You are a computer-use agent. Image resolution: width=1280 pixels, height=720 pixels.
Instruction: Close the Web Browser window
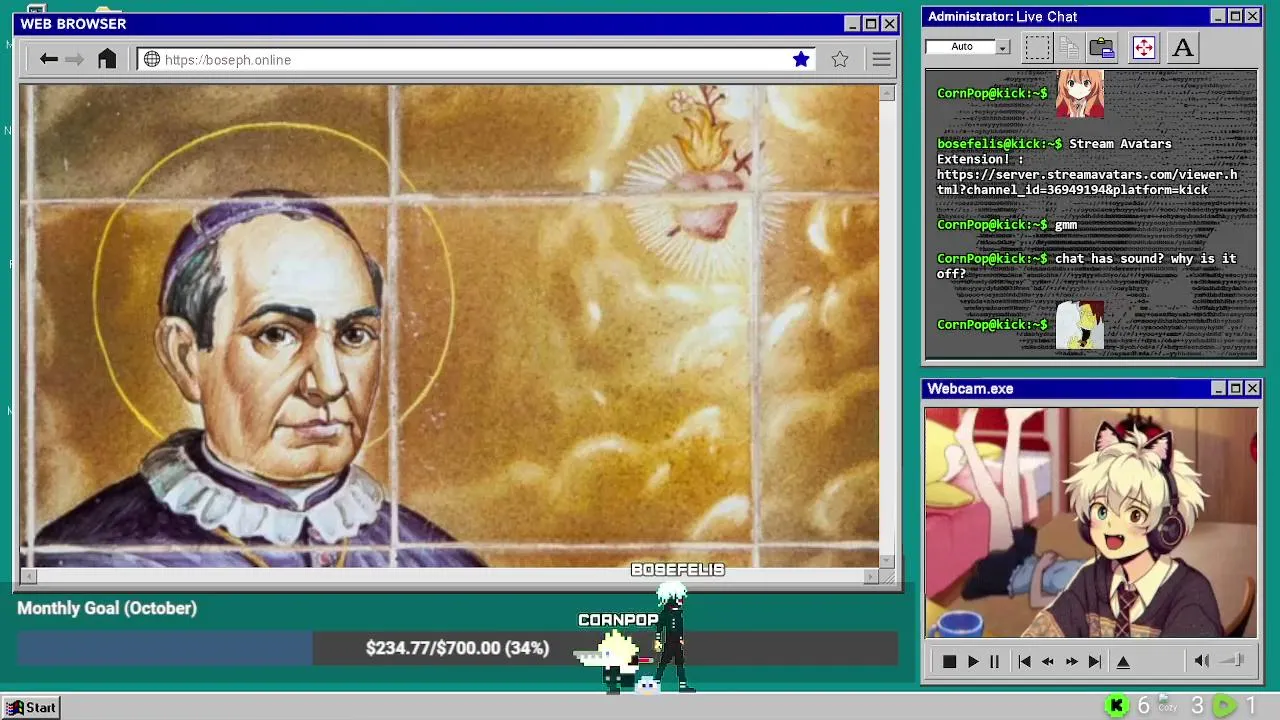coord(889,24)
